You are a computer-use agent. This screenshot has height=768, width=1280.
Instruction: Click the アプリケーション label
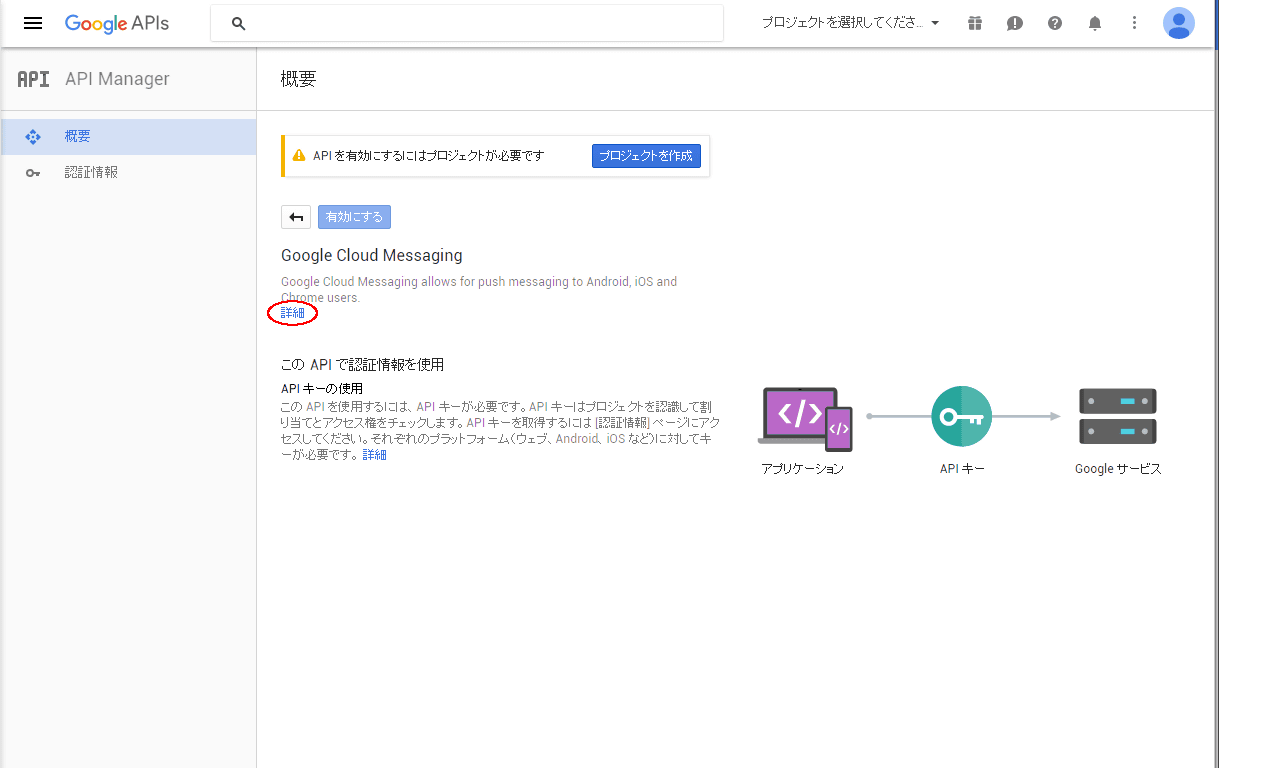[802, 469]
